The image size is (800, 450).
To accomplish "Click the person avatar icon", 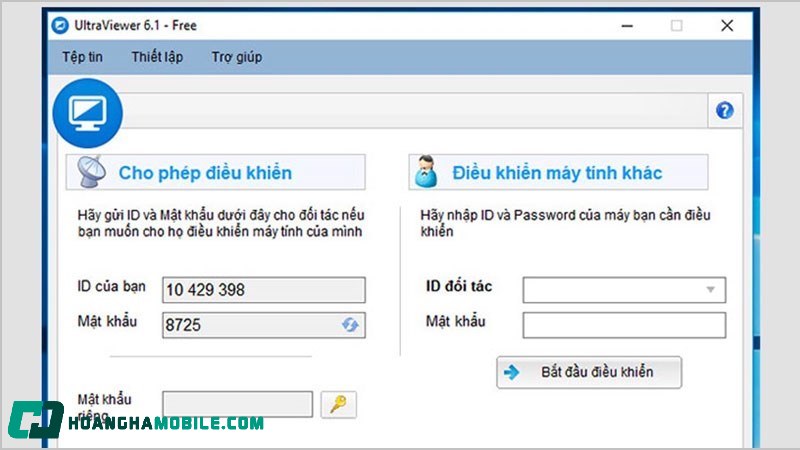I will tap(426, 173).
